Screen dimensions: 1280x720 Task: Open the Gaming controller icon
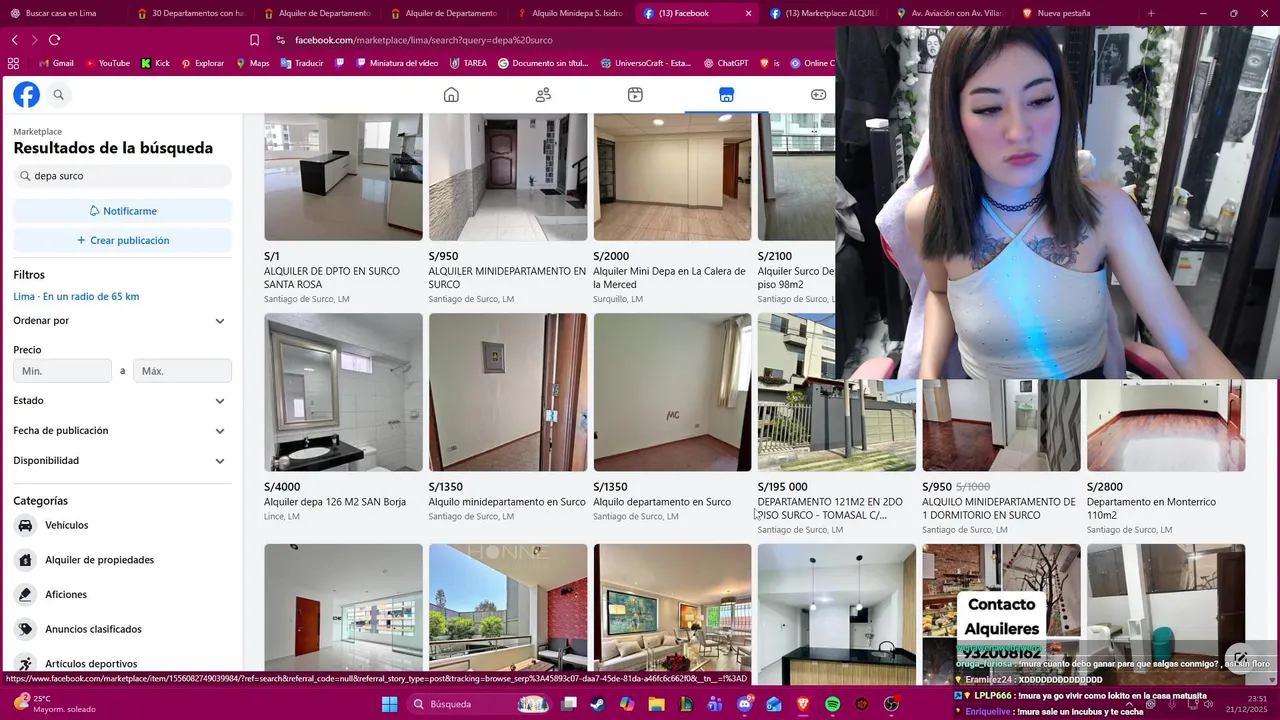pyautogui.click(x=818, y=95)
